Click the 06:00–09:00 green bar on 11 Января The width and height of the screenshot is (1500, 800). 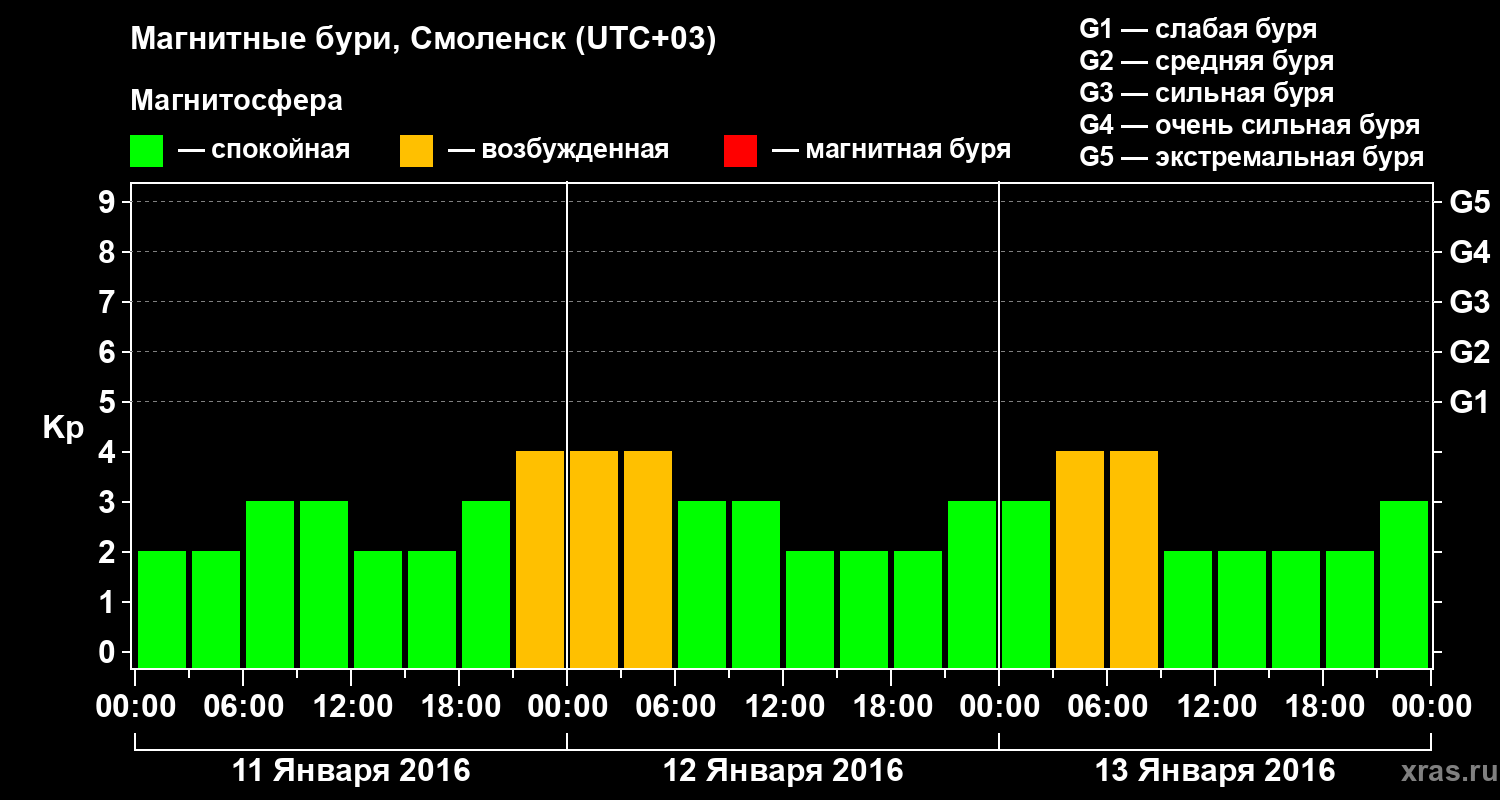pos(270,584)
